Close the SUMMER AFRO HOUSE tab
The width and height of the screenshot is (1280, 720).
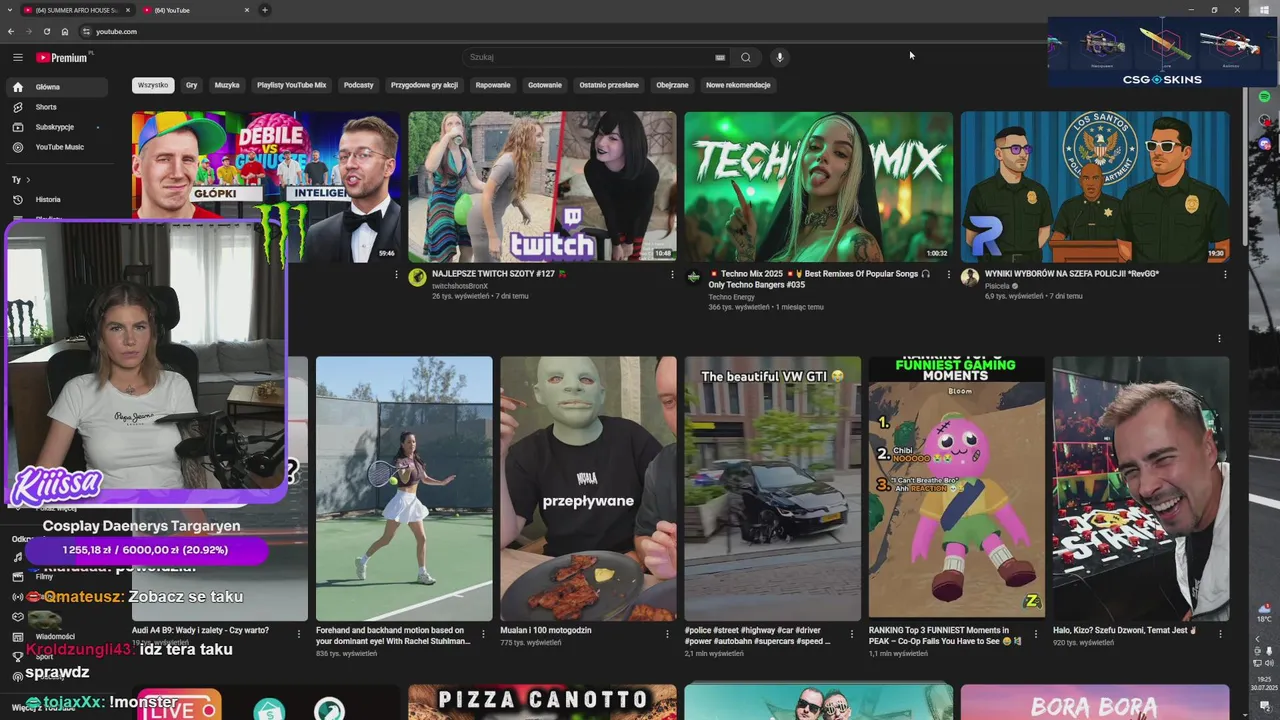coord(127,10)
